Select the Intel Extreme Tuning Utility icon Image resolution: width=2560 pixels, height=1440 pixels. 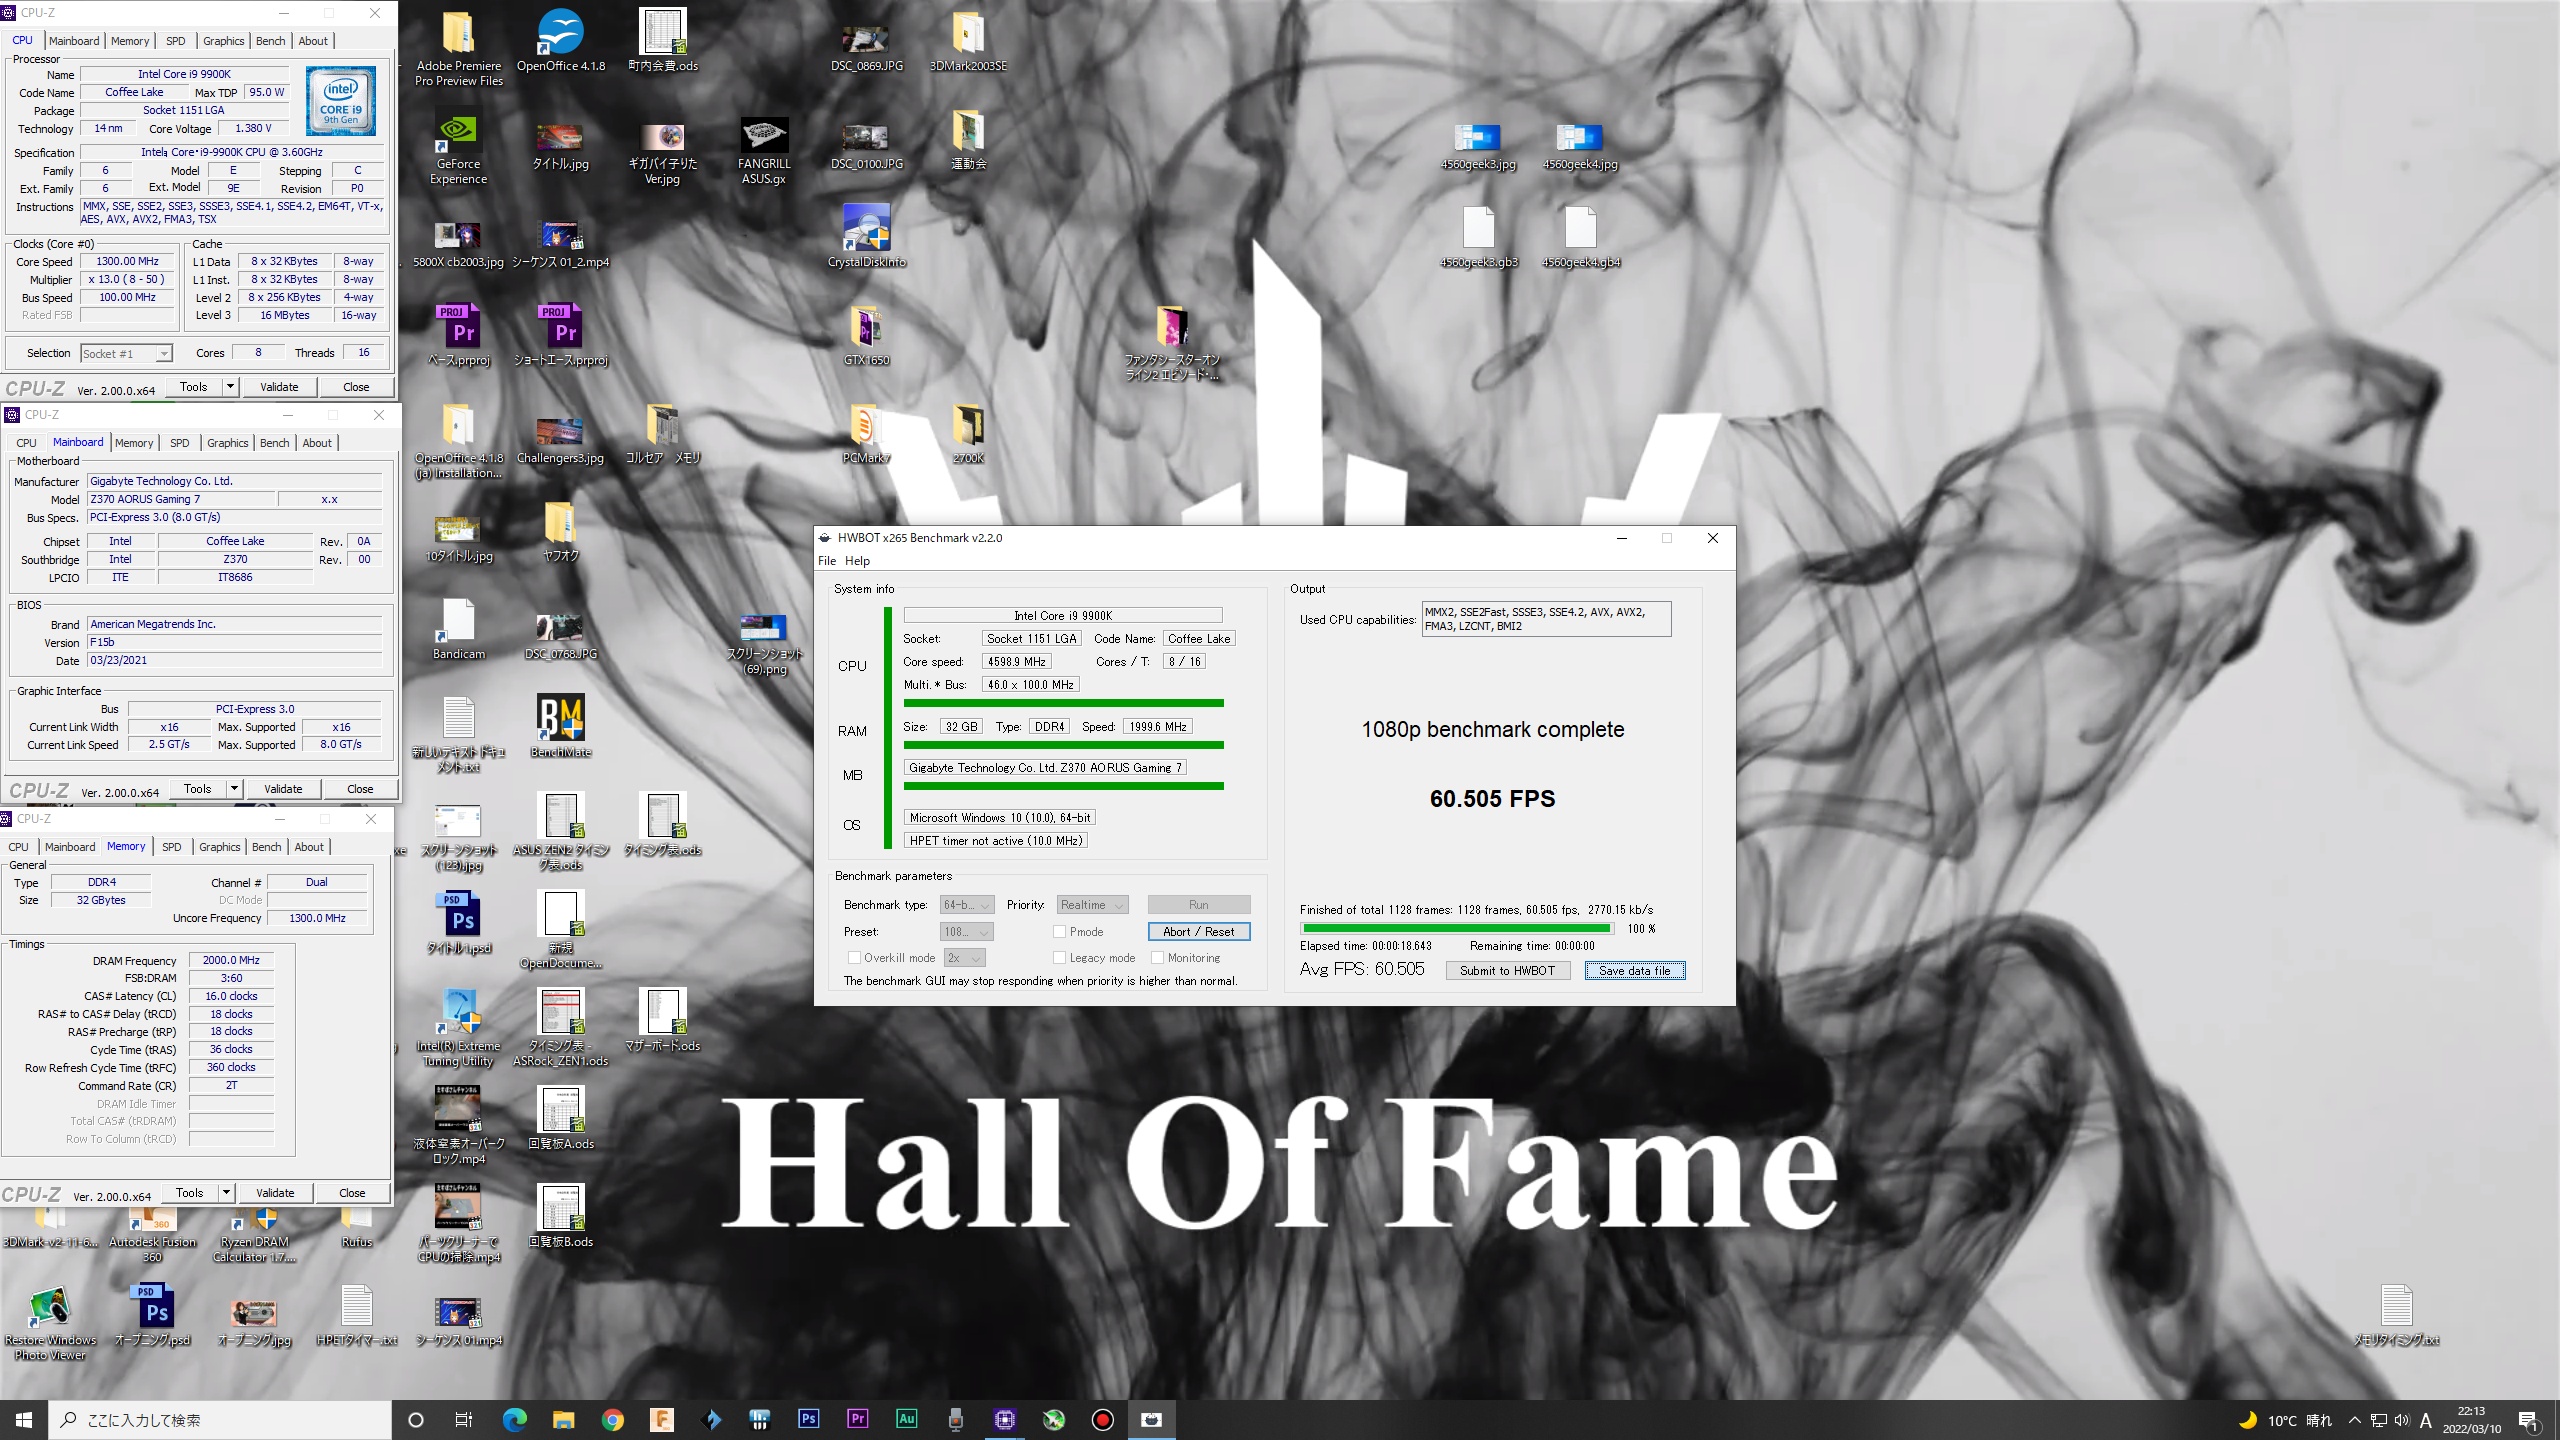pyautogui.click(x=458, y=1028)
